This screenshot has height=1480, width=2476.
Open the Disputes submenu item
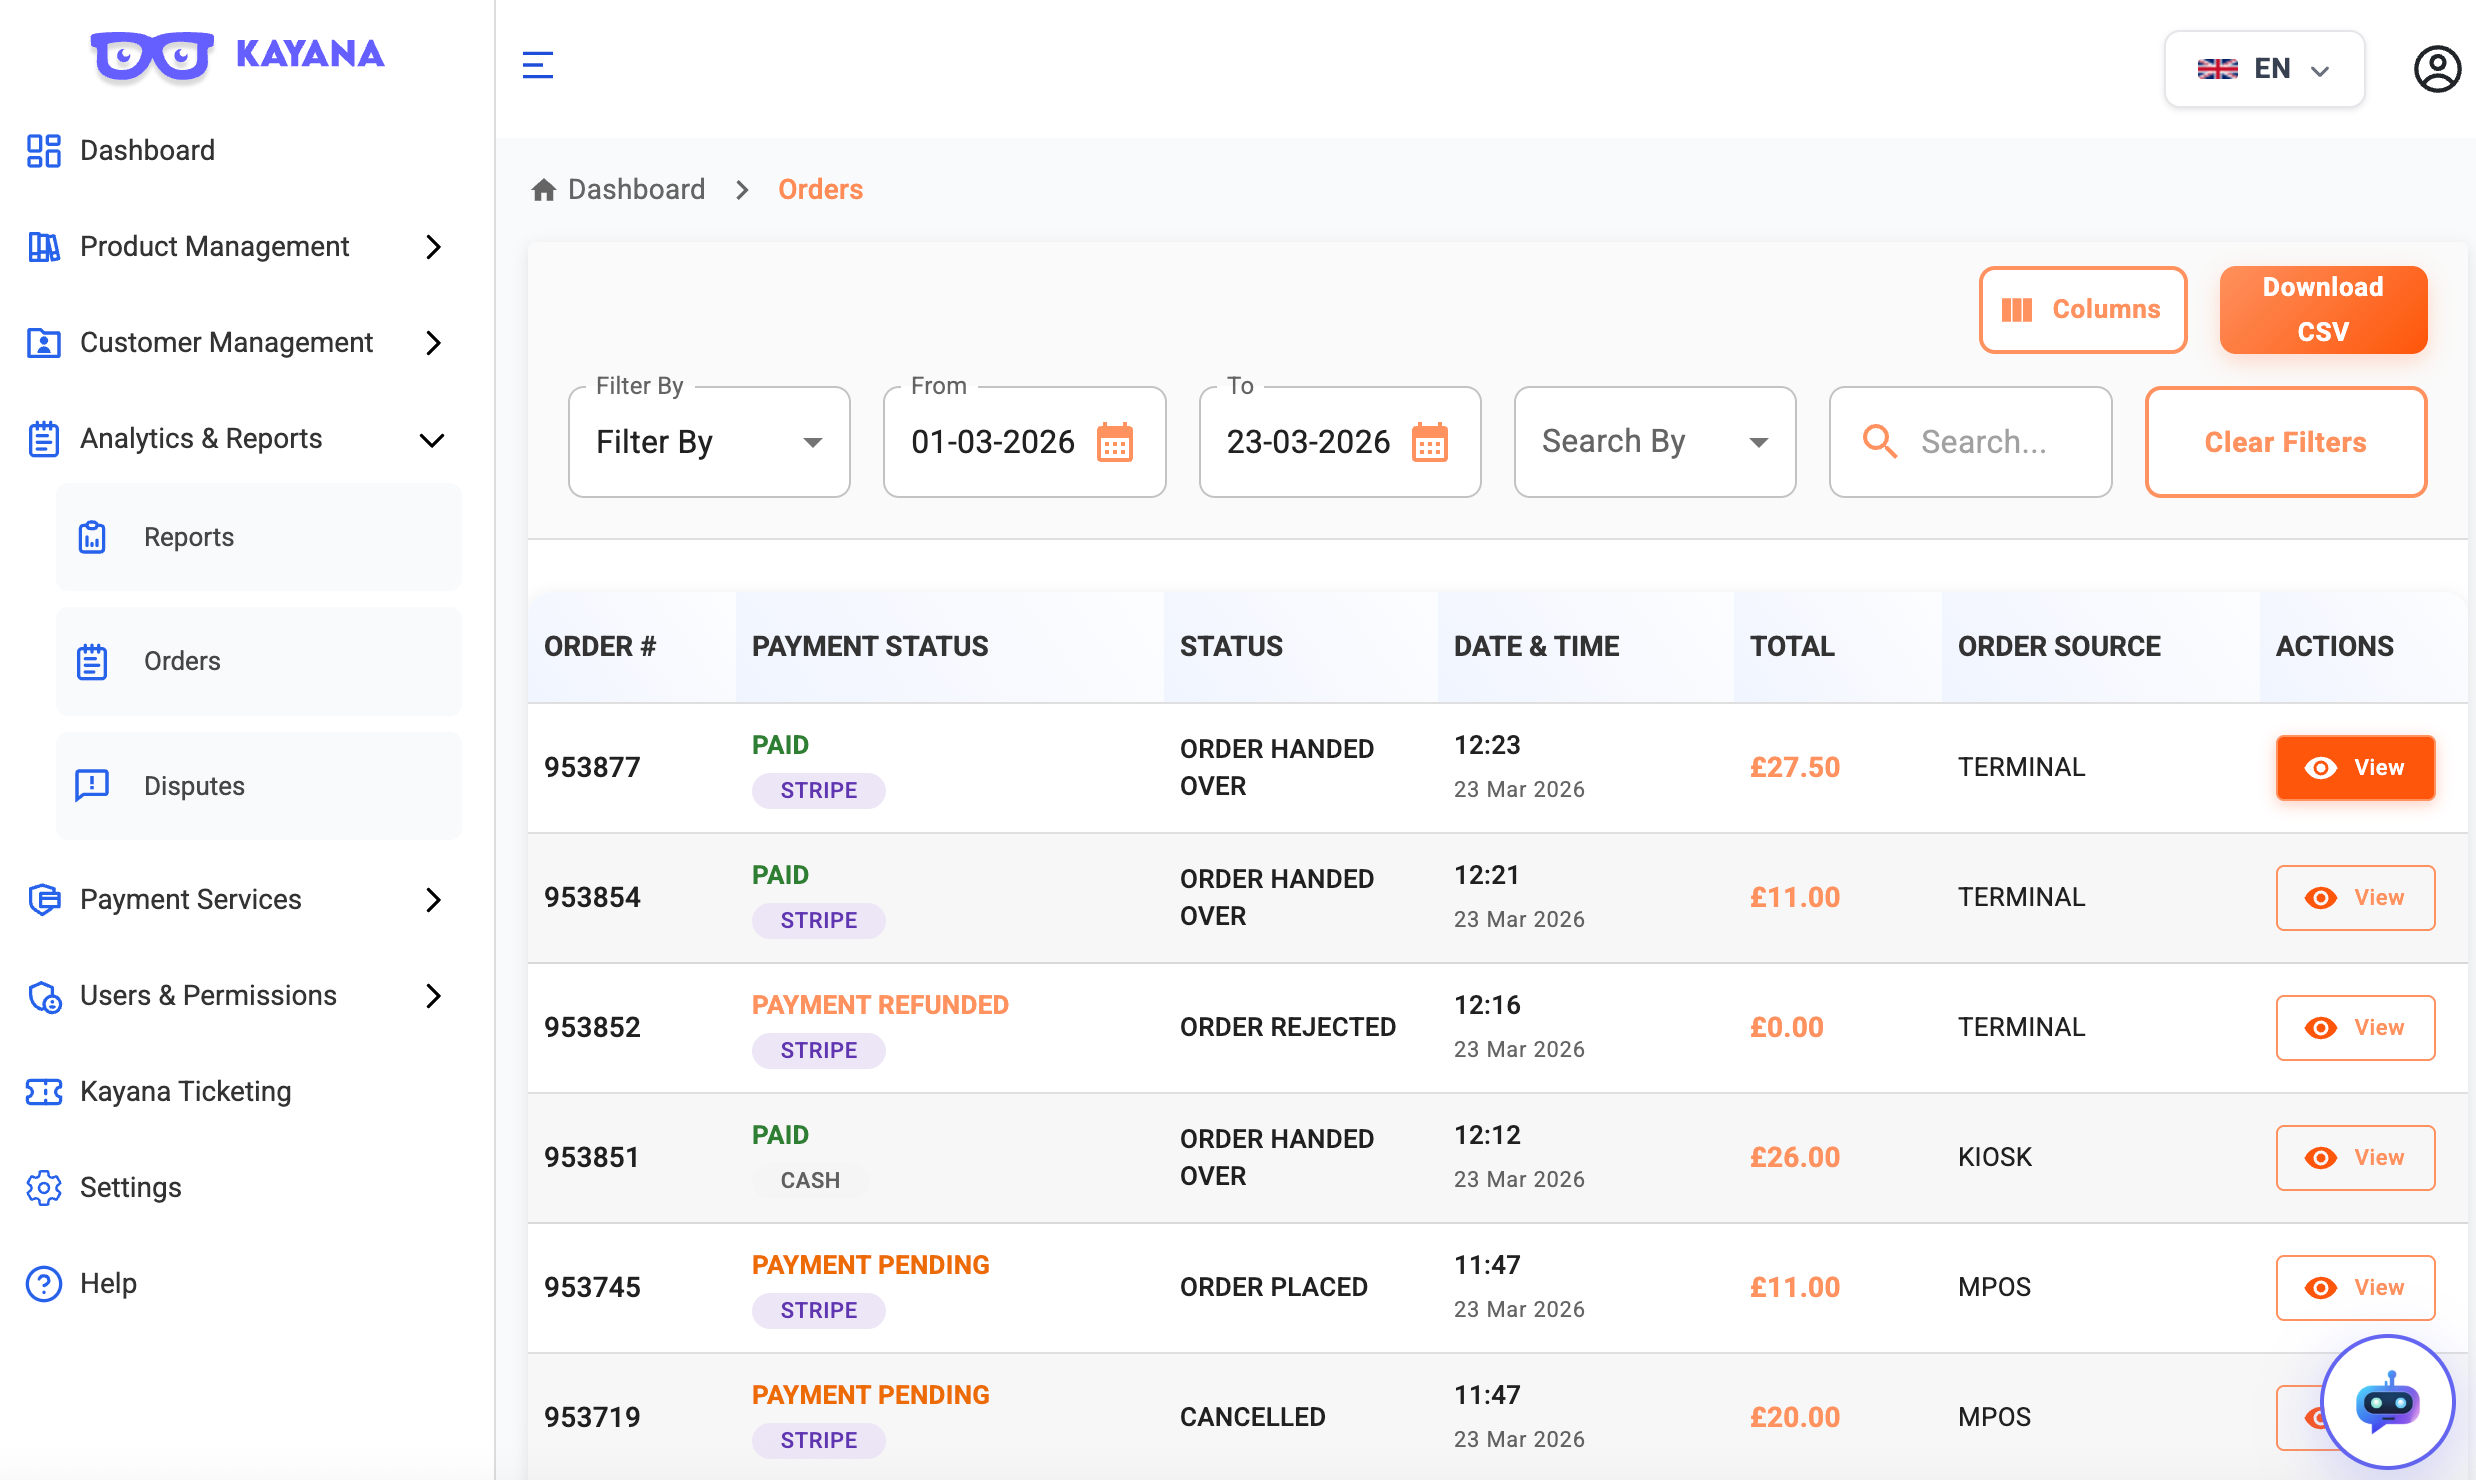259,786
